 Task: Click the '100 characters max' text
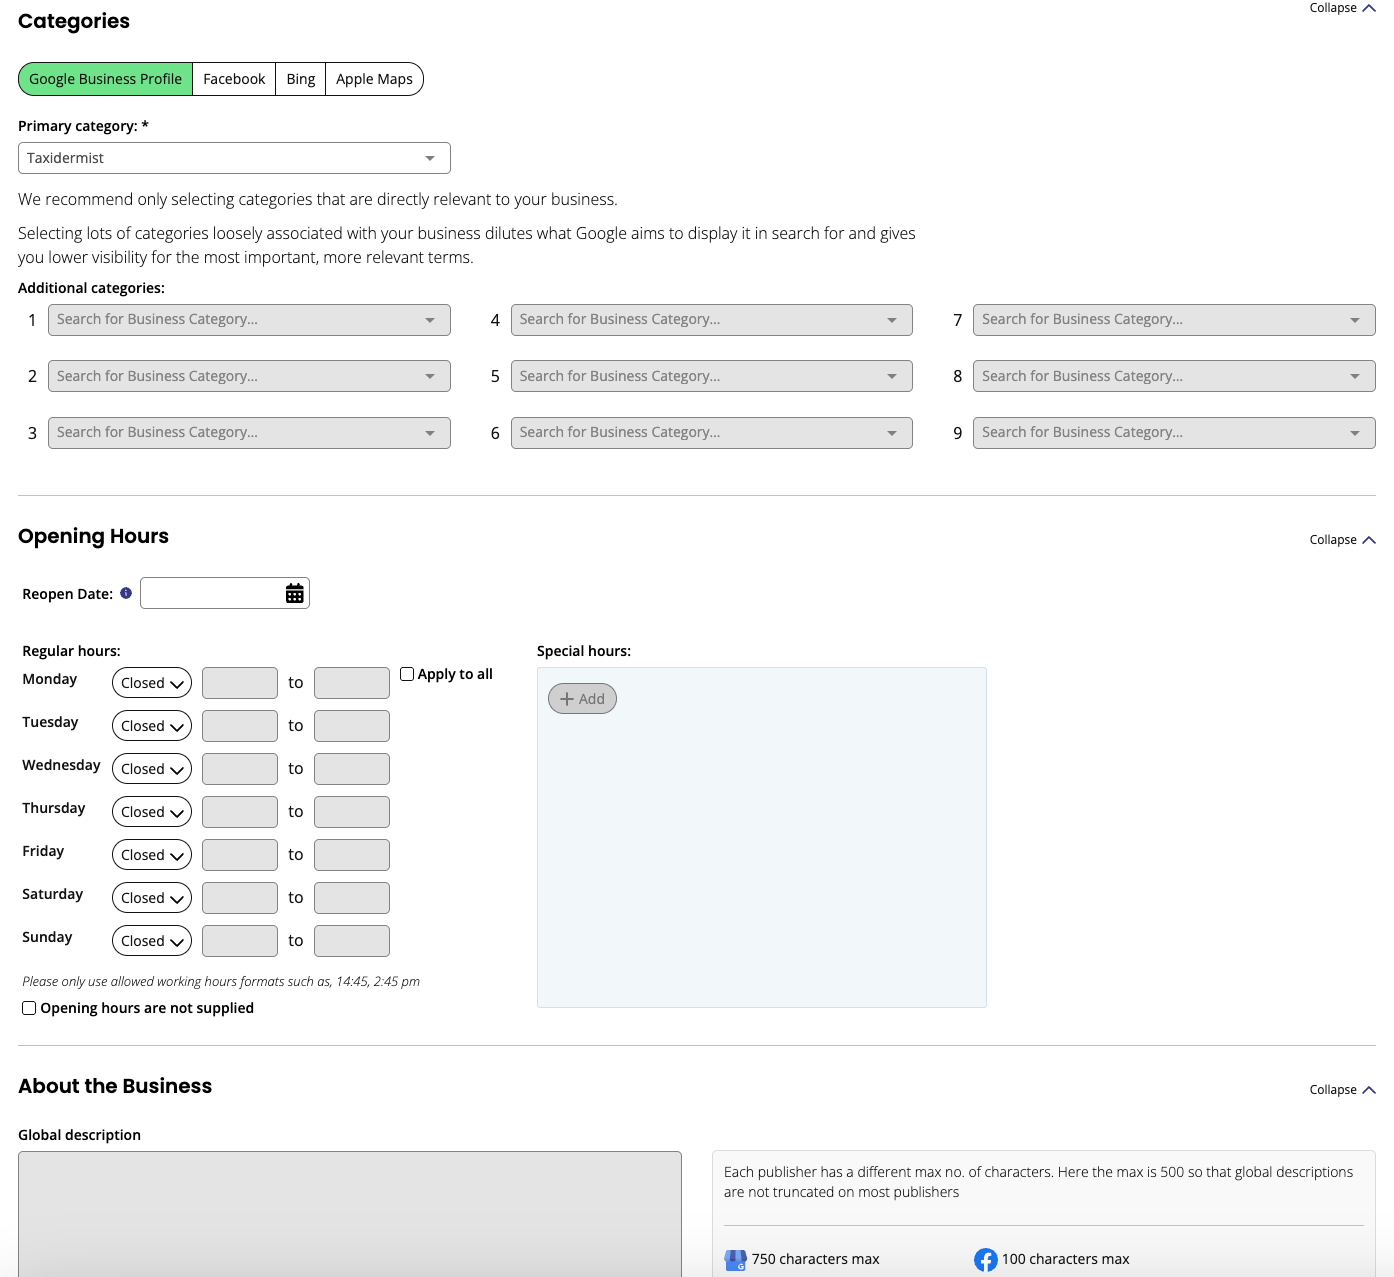tap(1066, 1259)
